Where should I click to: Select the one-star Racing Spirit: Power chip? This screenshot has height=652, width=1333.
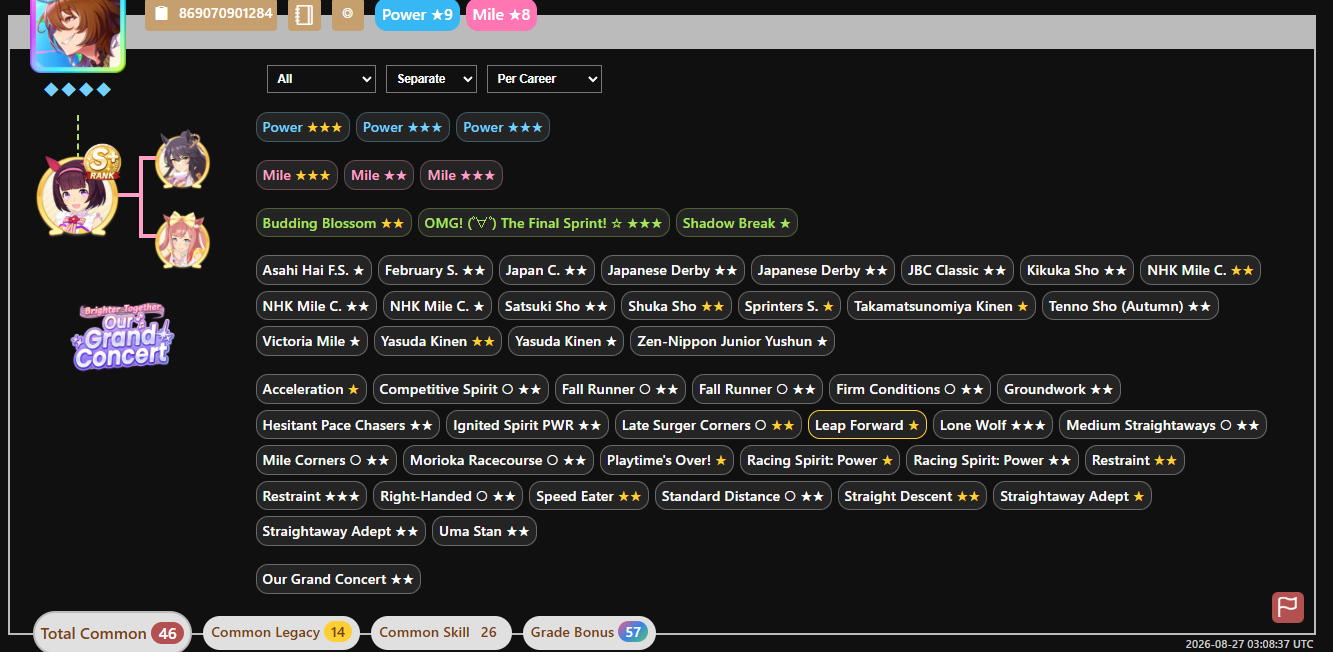pyautogui.click(x=820, y=460)
